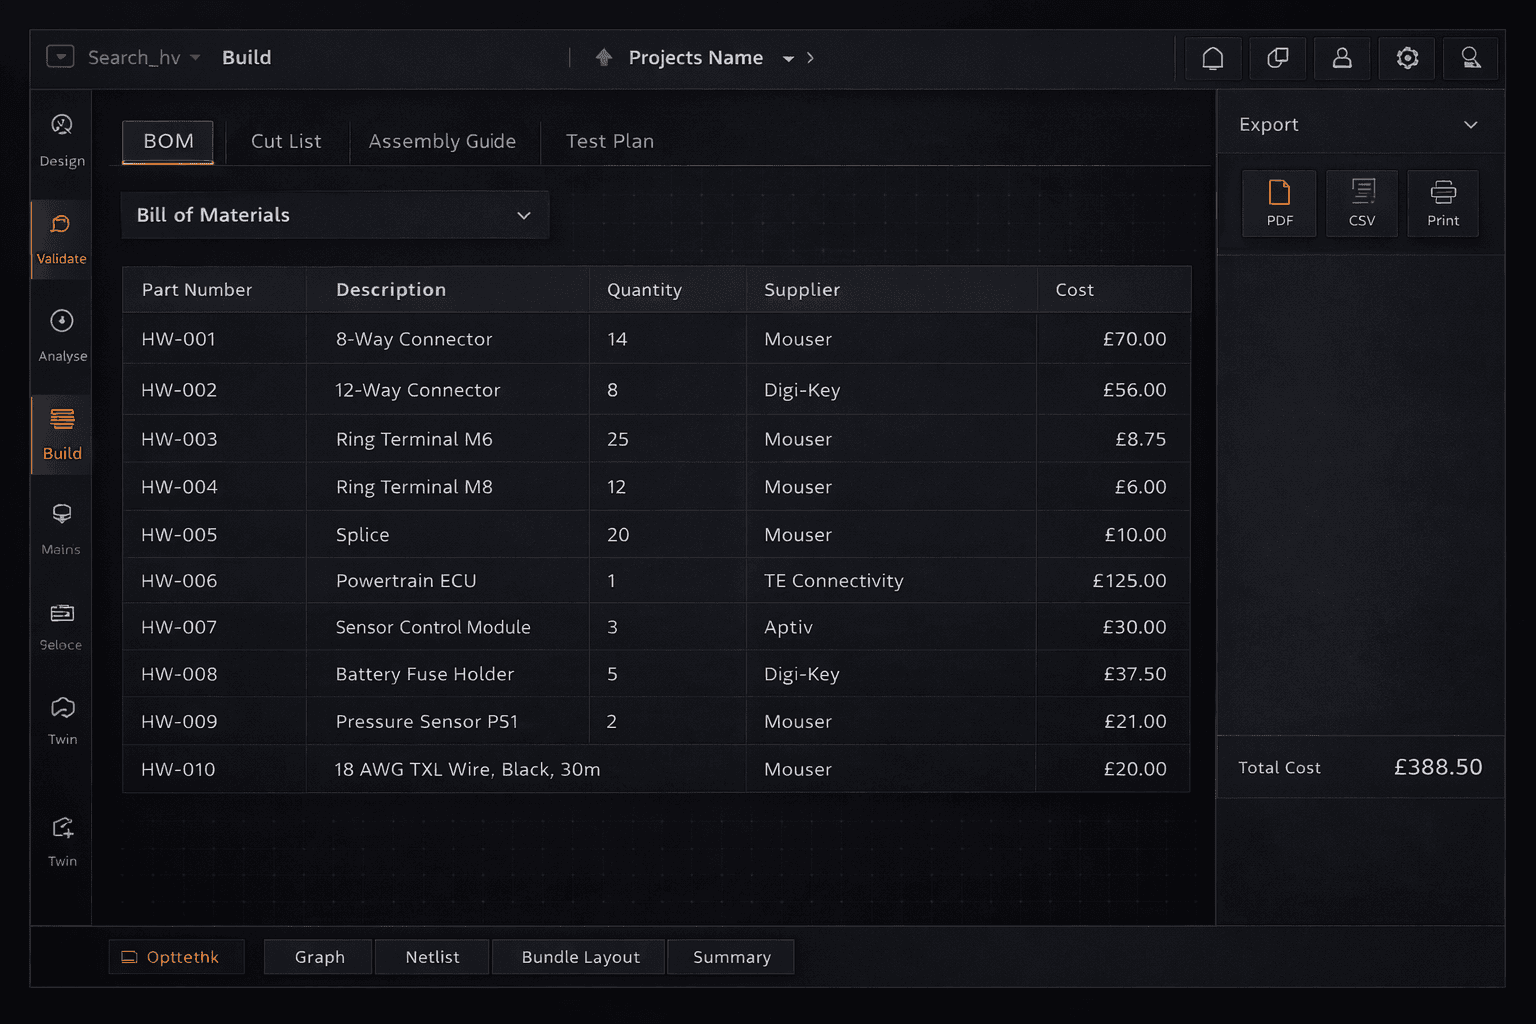1536x1024 pixels.
Task: Open the Mains section from the sidebar
Action: (x=61, y=528)
